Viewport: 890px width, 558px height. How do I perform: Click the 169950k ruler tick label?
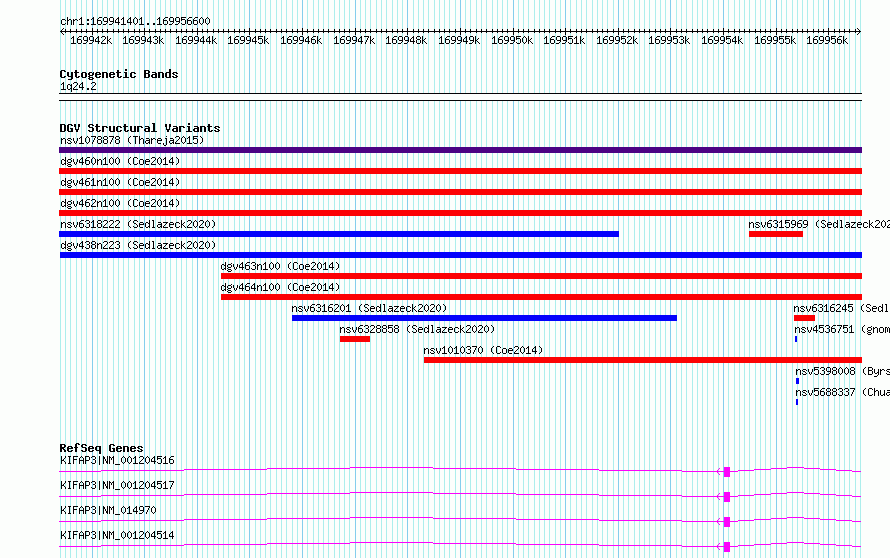pos(512,40)
